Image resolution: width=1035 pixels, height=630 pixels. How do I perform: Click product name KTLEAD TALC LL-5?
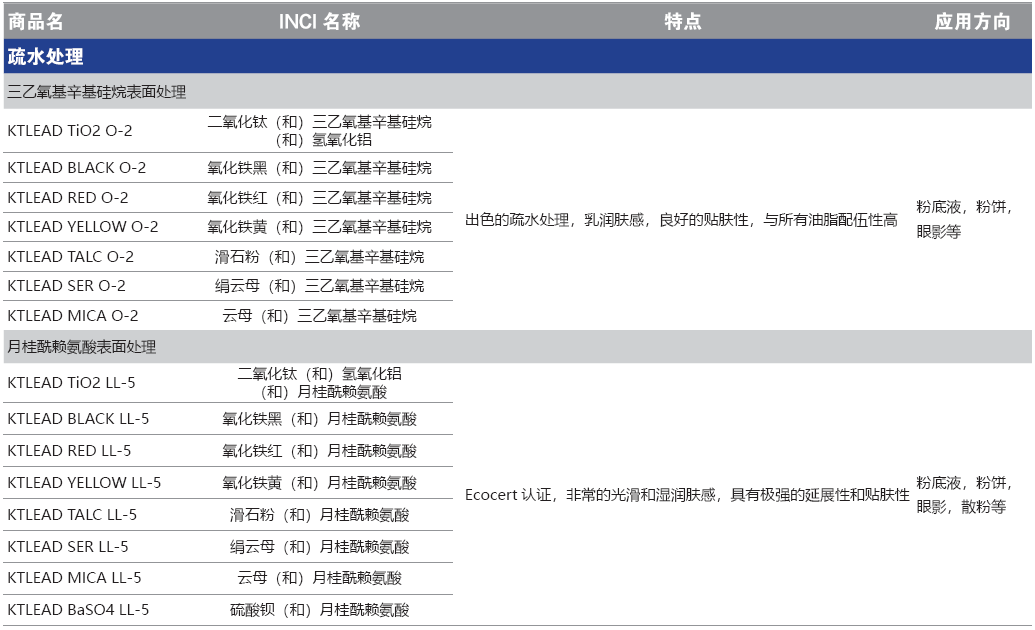click(72, 514)
